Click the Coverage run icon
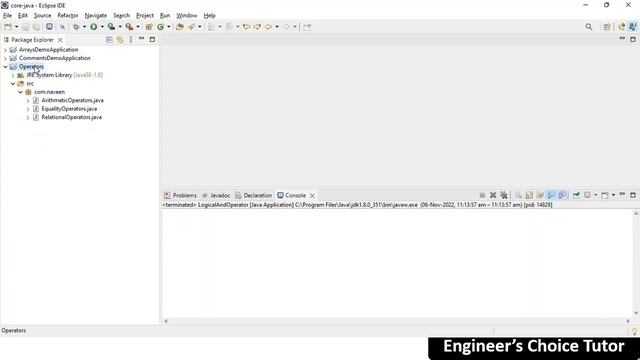640x360 pixels. (x=111, y=27)
